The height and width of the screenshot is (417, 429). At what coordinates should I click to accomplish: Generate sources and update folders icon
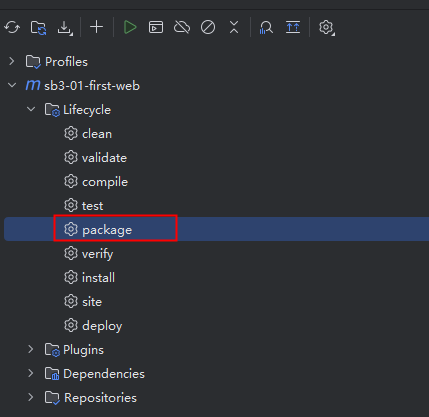pyautogui.click(x=38, y=27)
